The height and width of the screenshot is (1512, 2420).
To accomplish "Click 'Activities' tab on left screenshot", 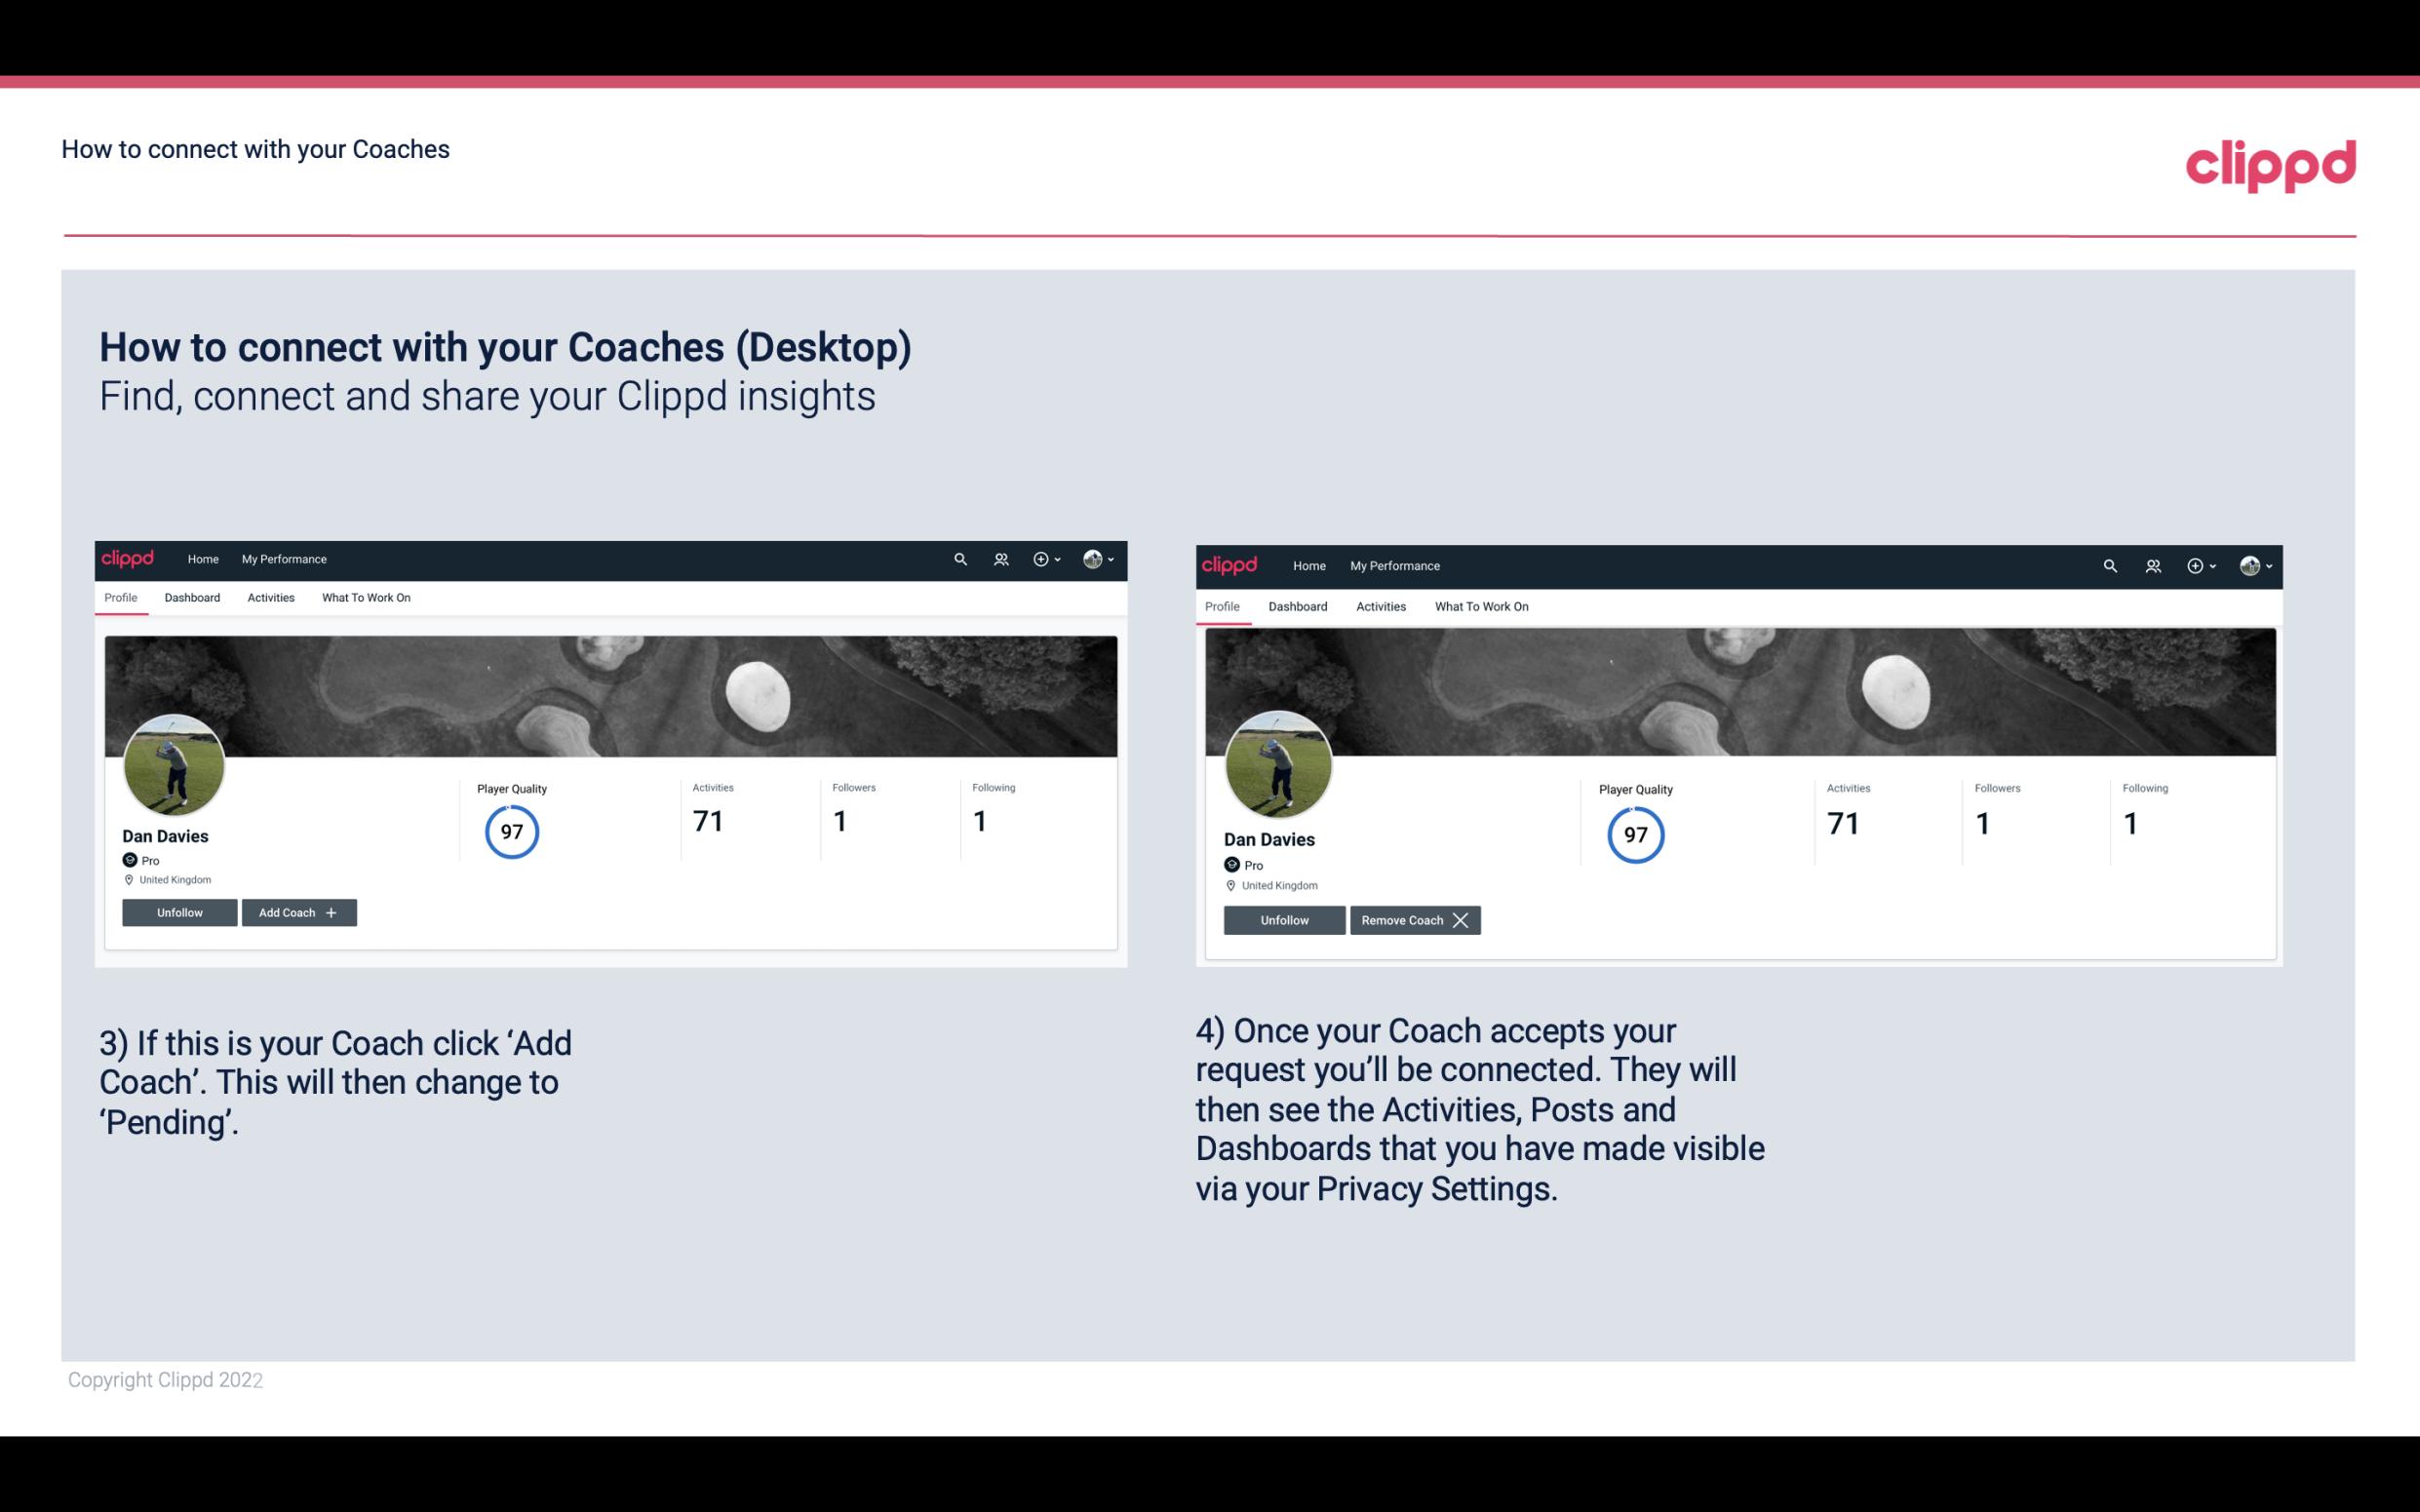I will [x=270, y=598].
